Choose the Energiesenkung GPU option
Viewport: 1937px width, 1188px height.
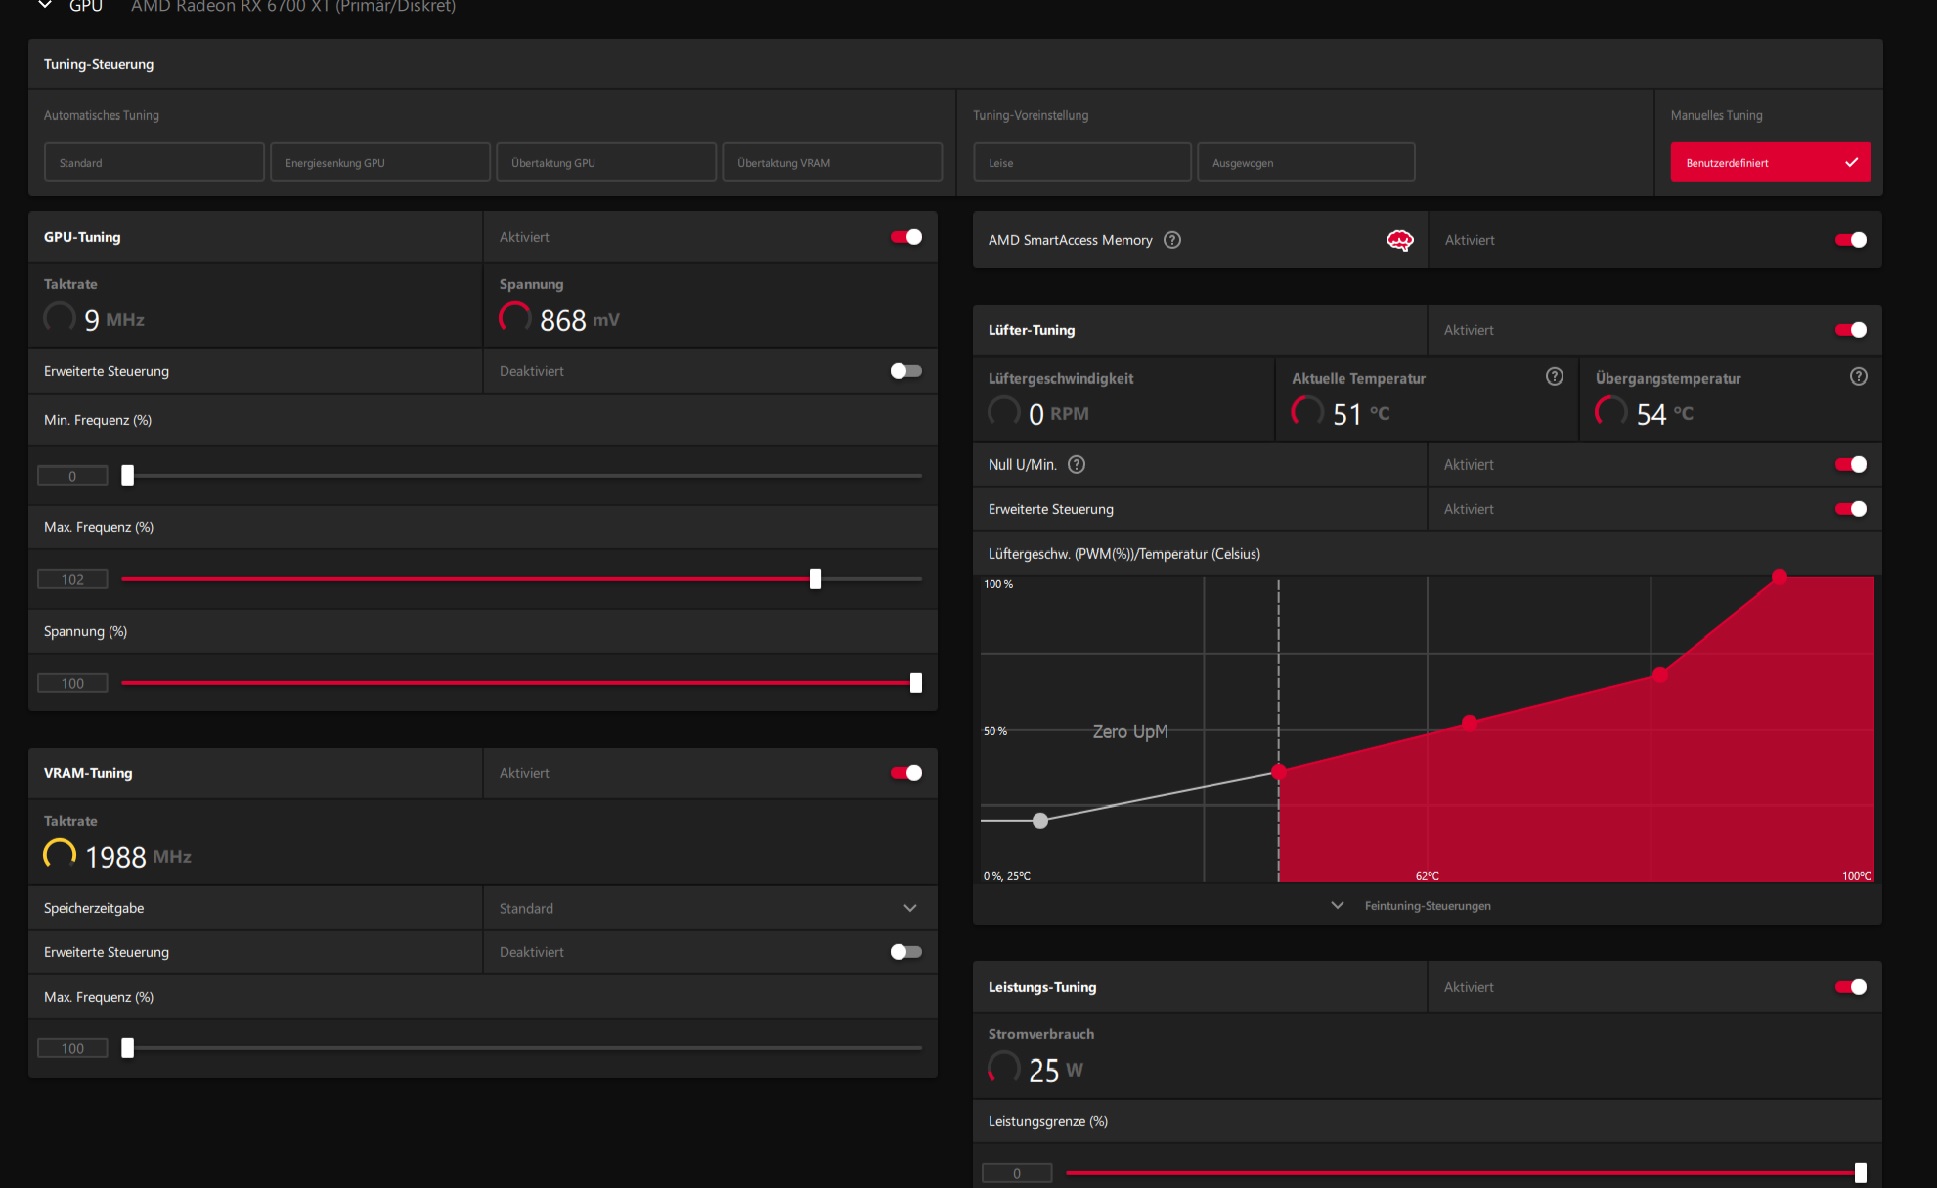(380, 162)
